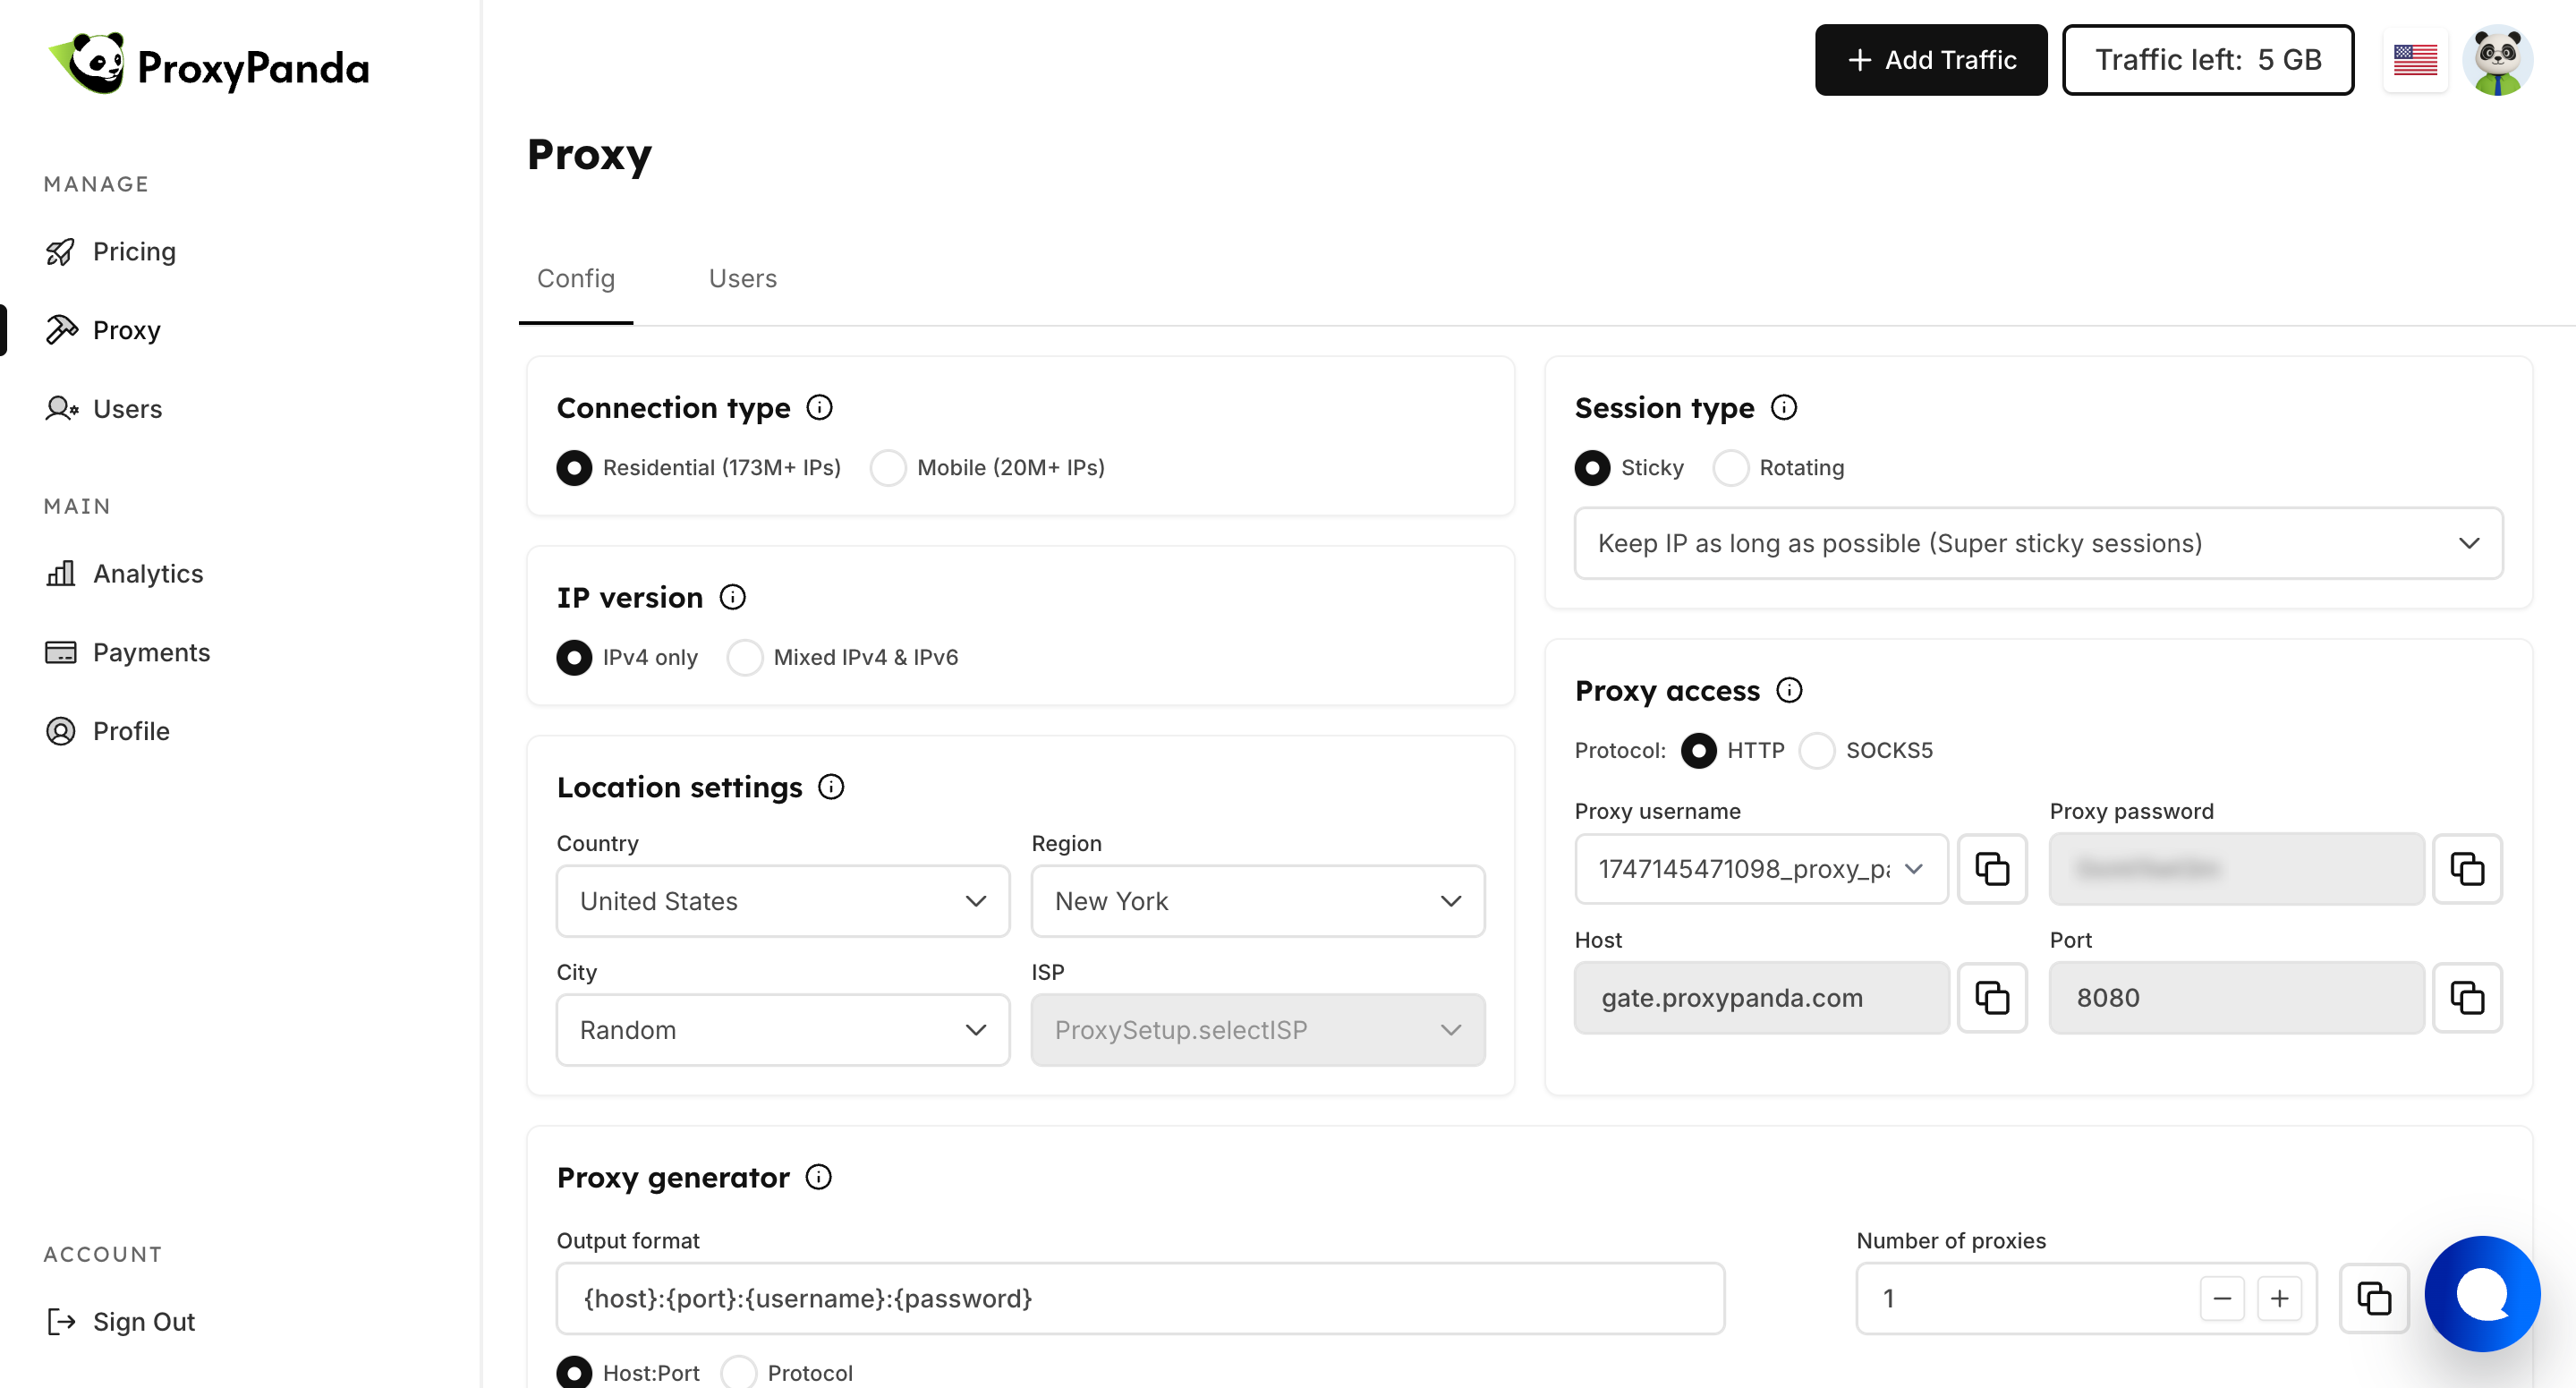
Task: Click the Sign Out arrow icon
Action: pos(61,1322)
